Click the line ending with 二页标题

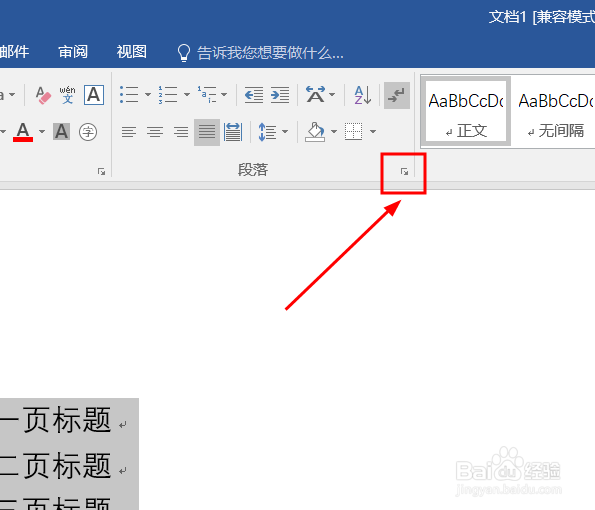tap(64, 466)
